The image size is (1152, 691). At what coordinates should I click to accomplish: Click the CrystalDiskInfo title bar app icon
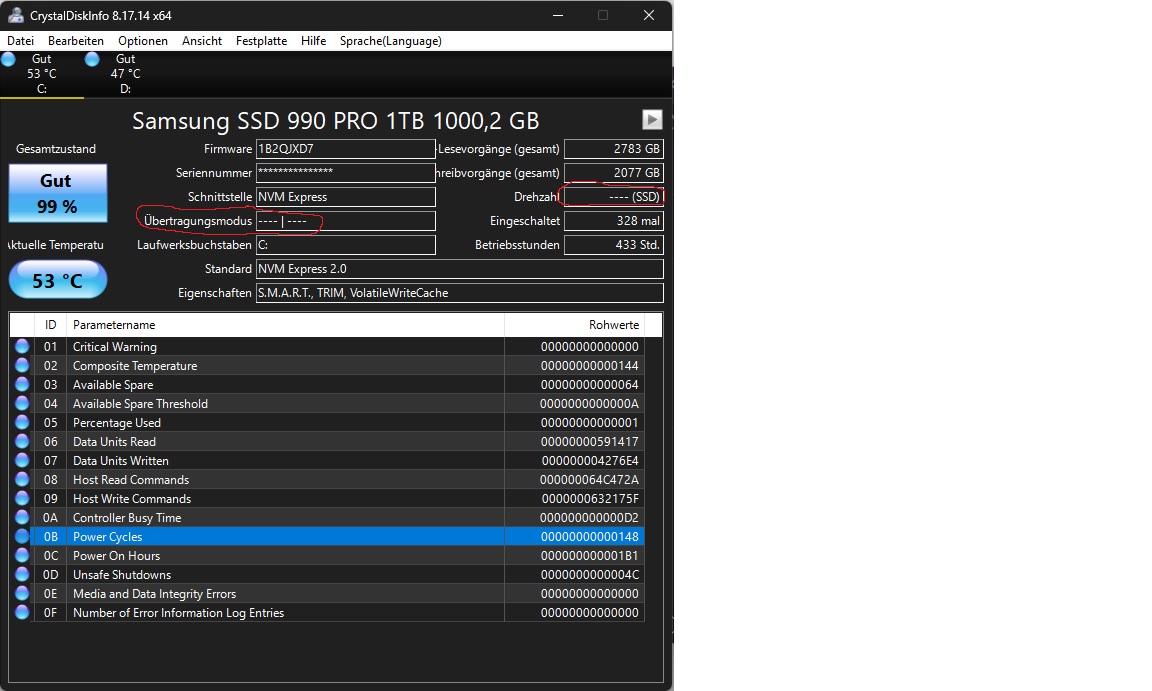[15, 15]
